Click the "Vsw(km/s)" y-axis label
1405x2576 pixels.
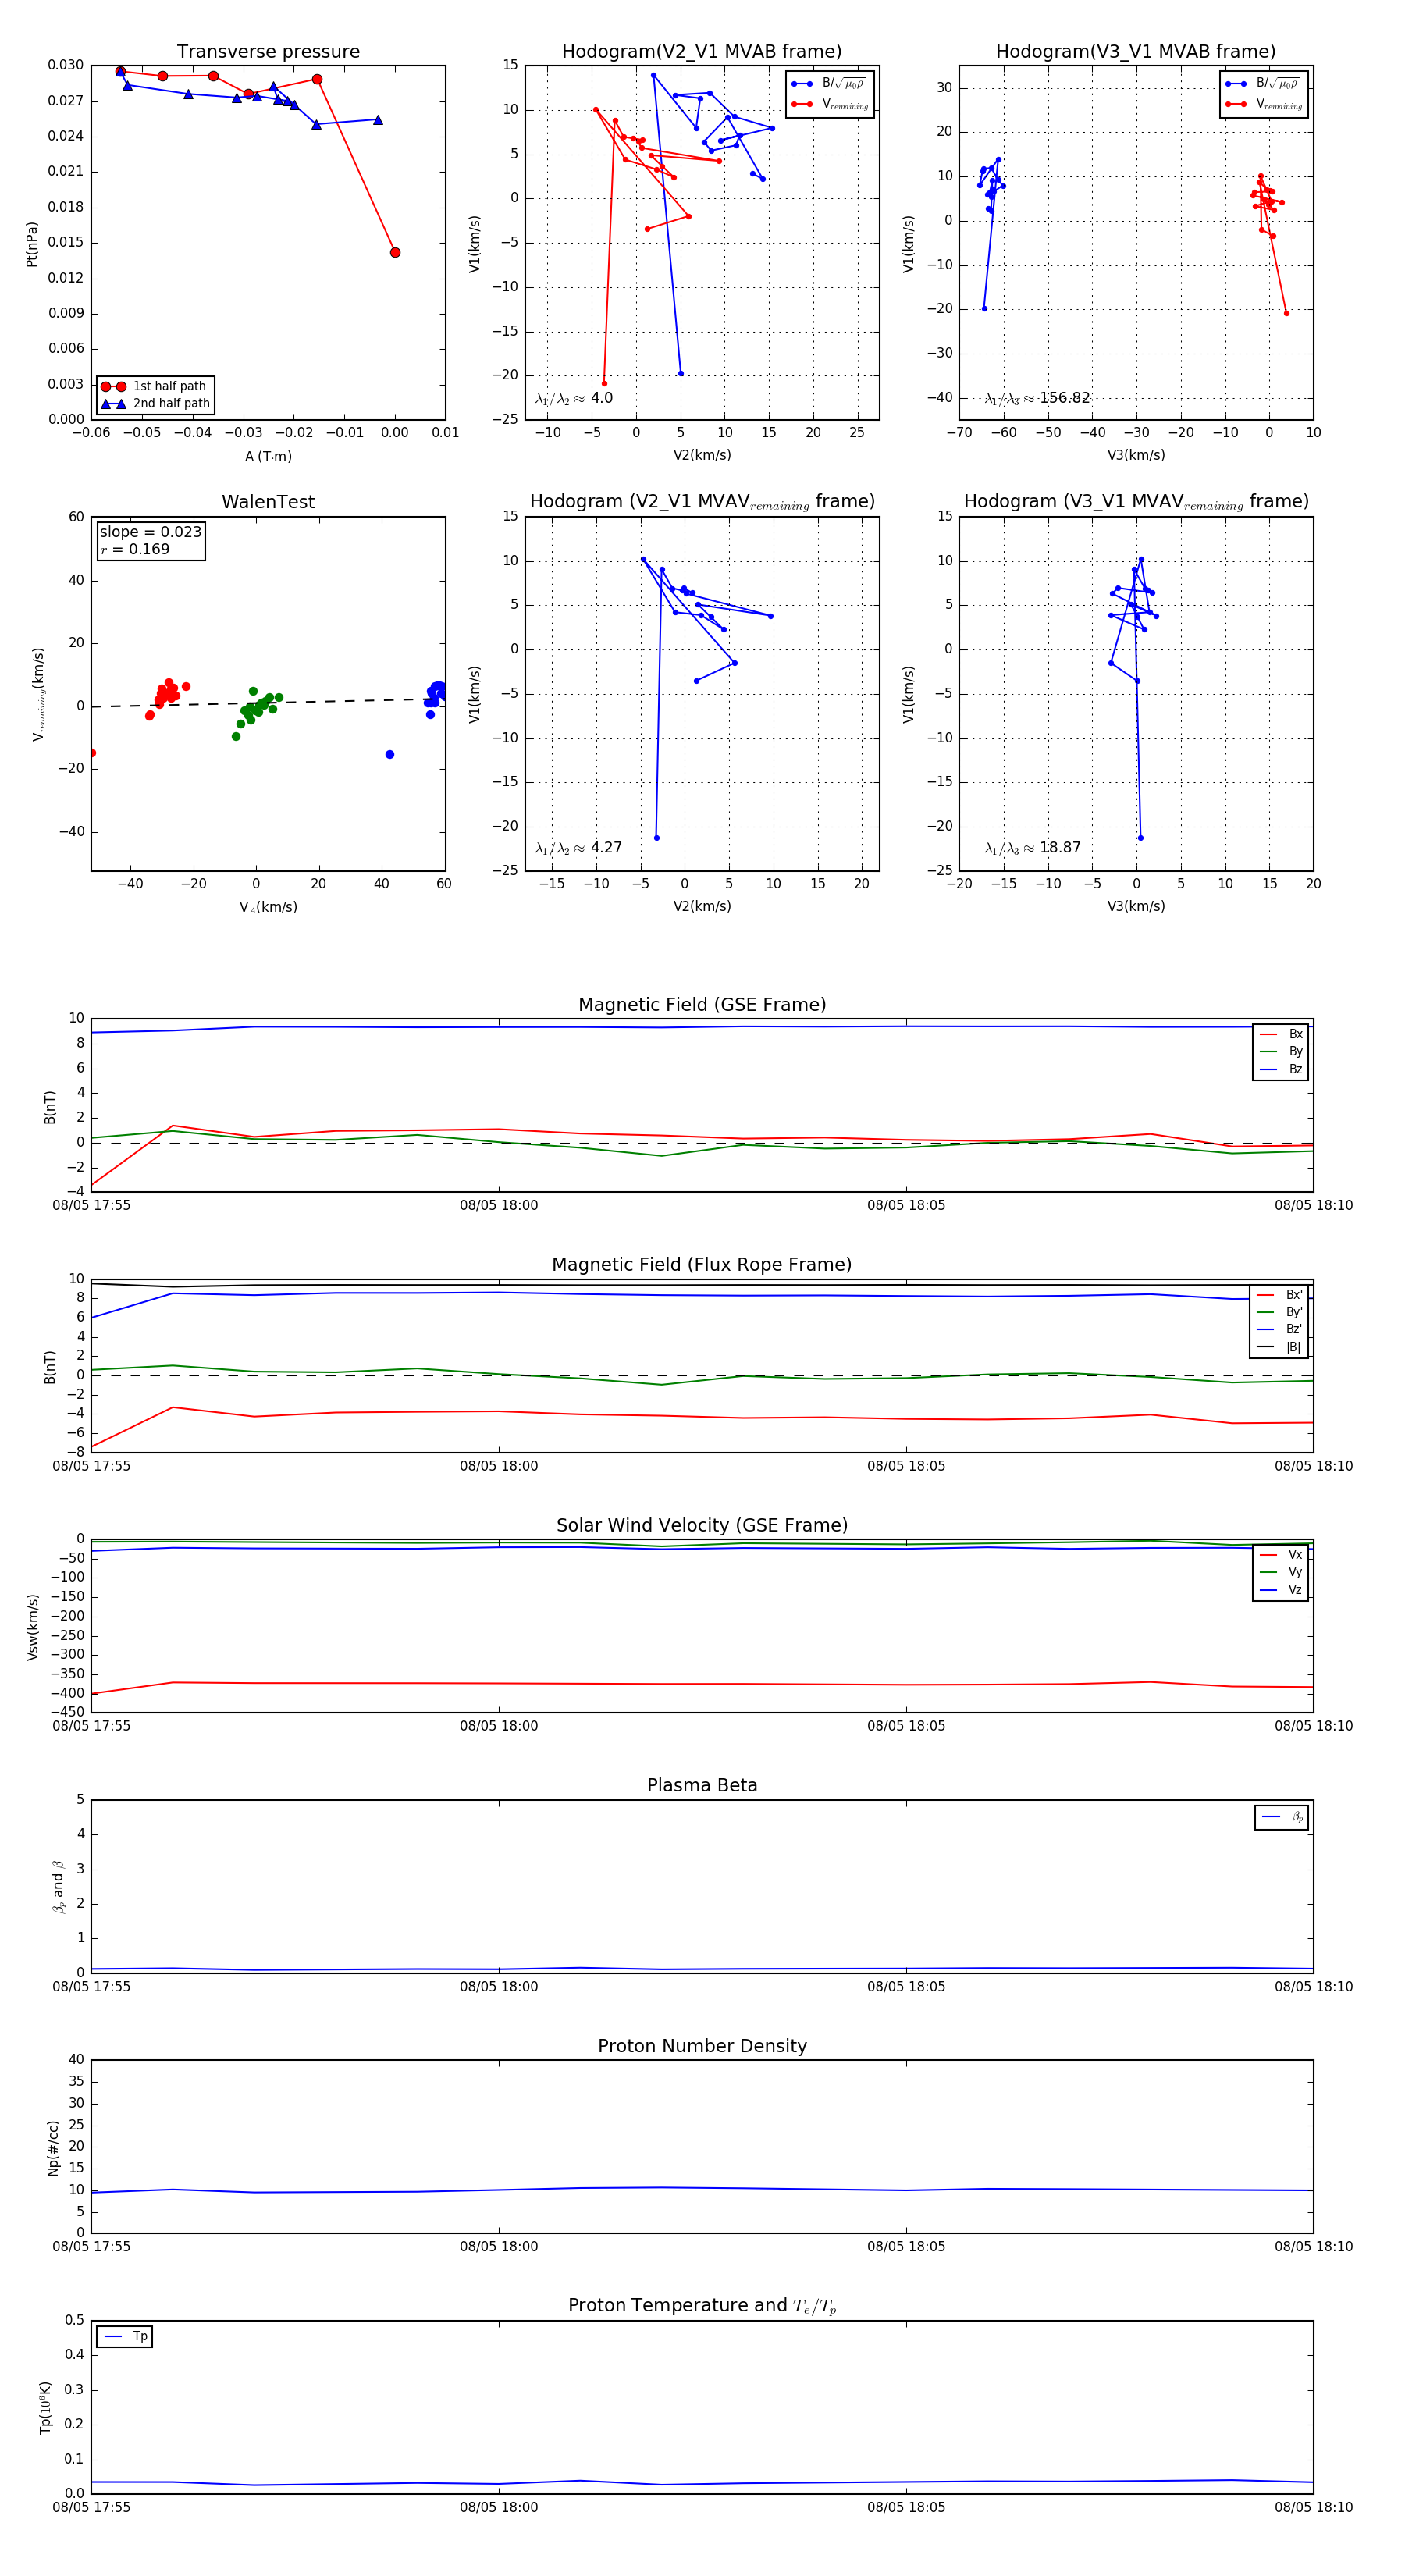click(x=32, y=1628)
